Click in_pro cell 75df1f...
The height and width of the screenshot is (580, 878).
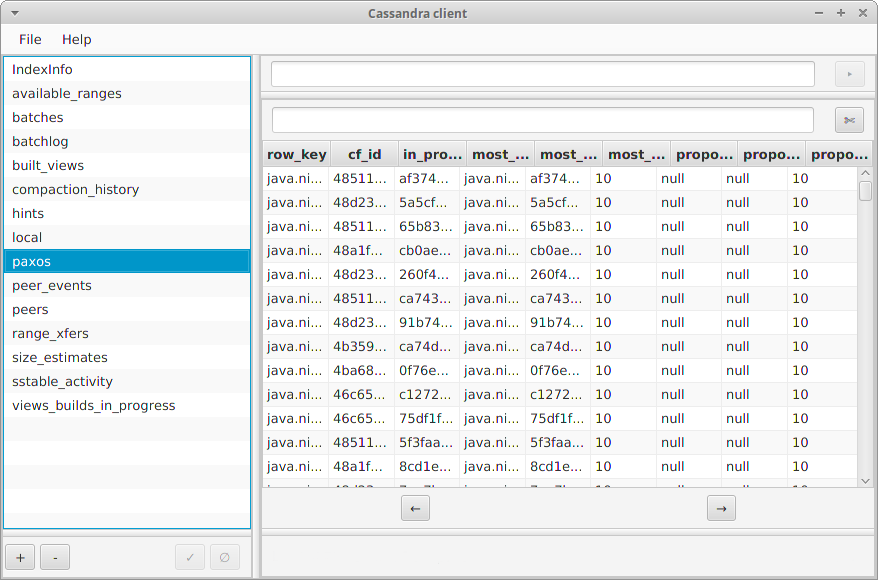[x=427, y=419]
